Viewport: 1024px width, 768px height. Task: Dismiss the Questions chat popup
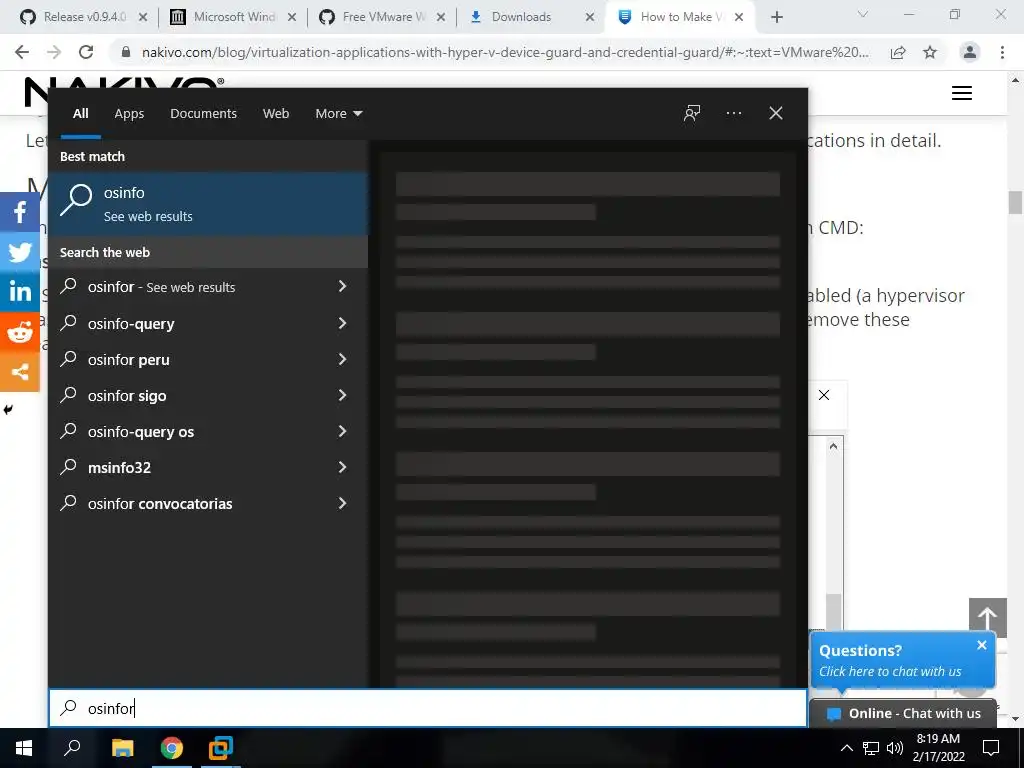click(982, 645)
